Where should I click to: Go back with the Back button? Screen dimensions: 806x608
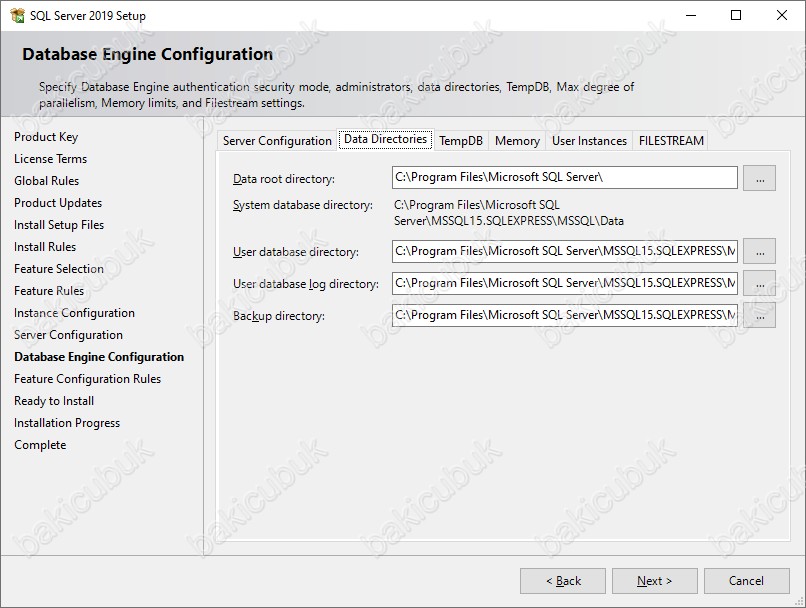pyautogui.click(x=563, y=581)
